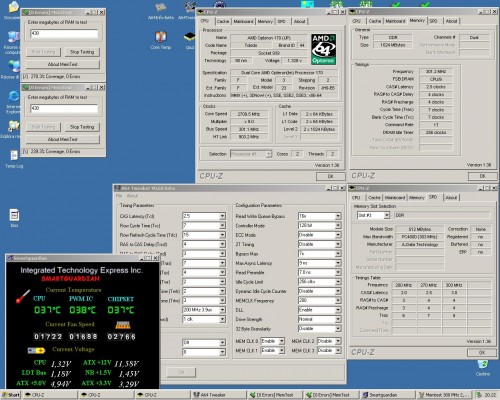Viewport: 500px width, 400px height.
Task: Click RAM megabytes field in upper MemTest
Action: (64, 33)
